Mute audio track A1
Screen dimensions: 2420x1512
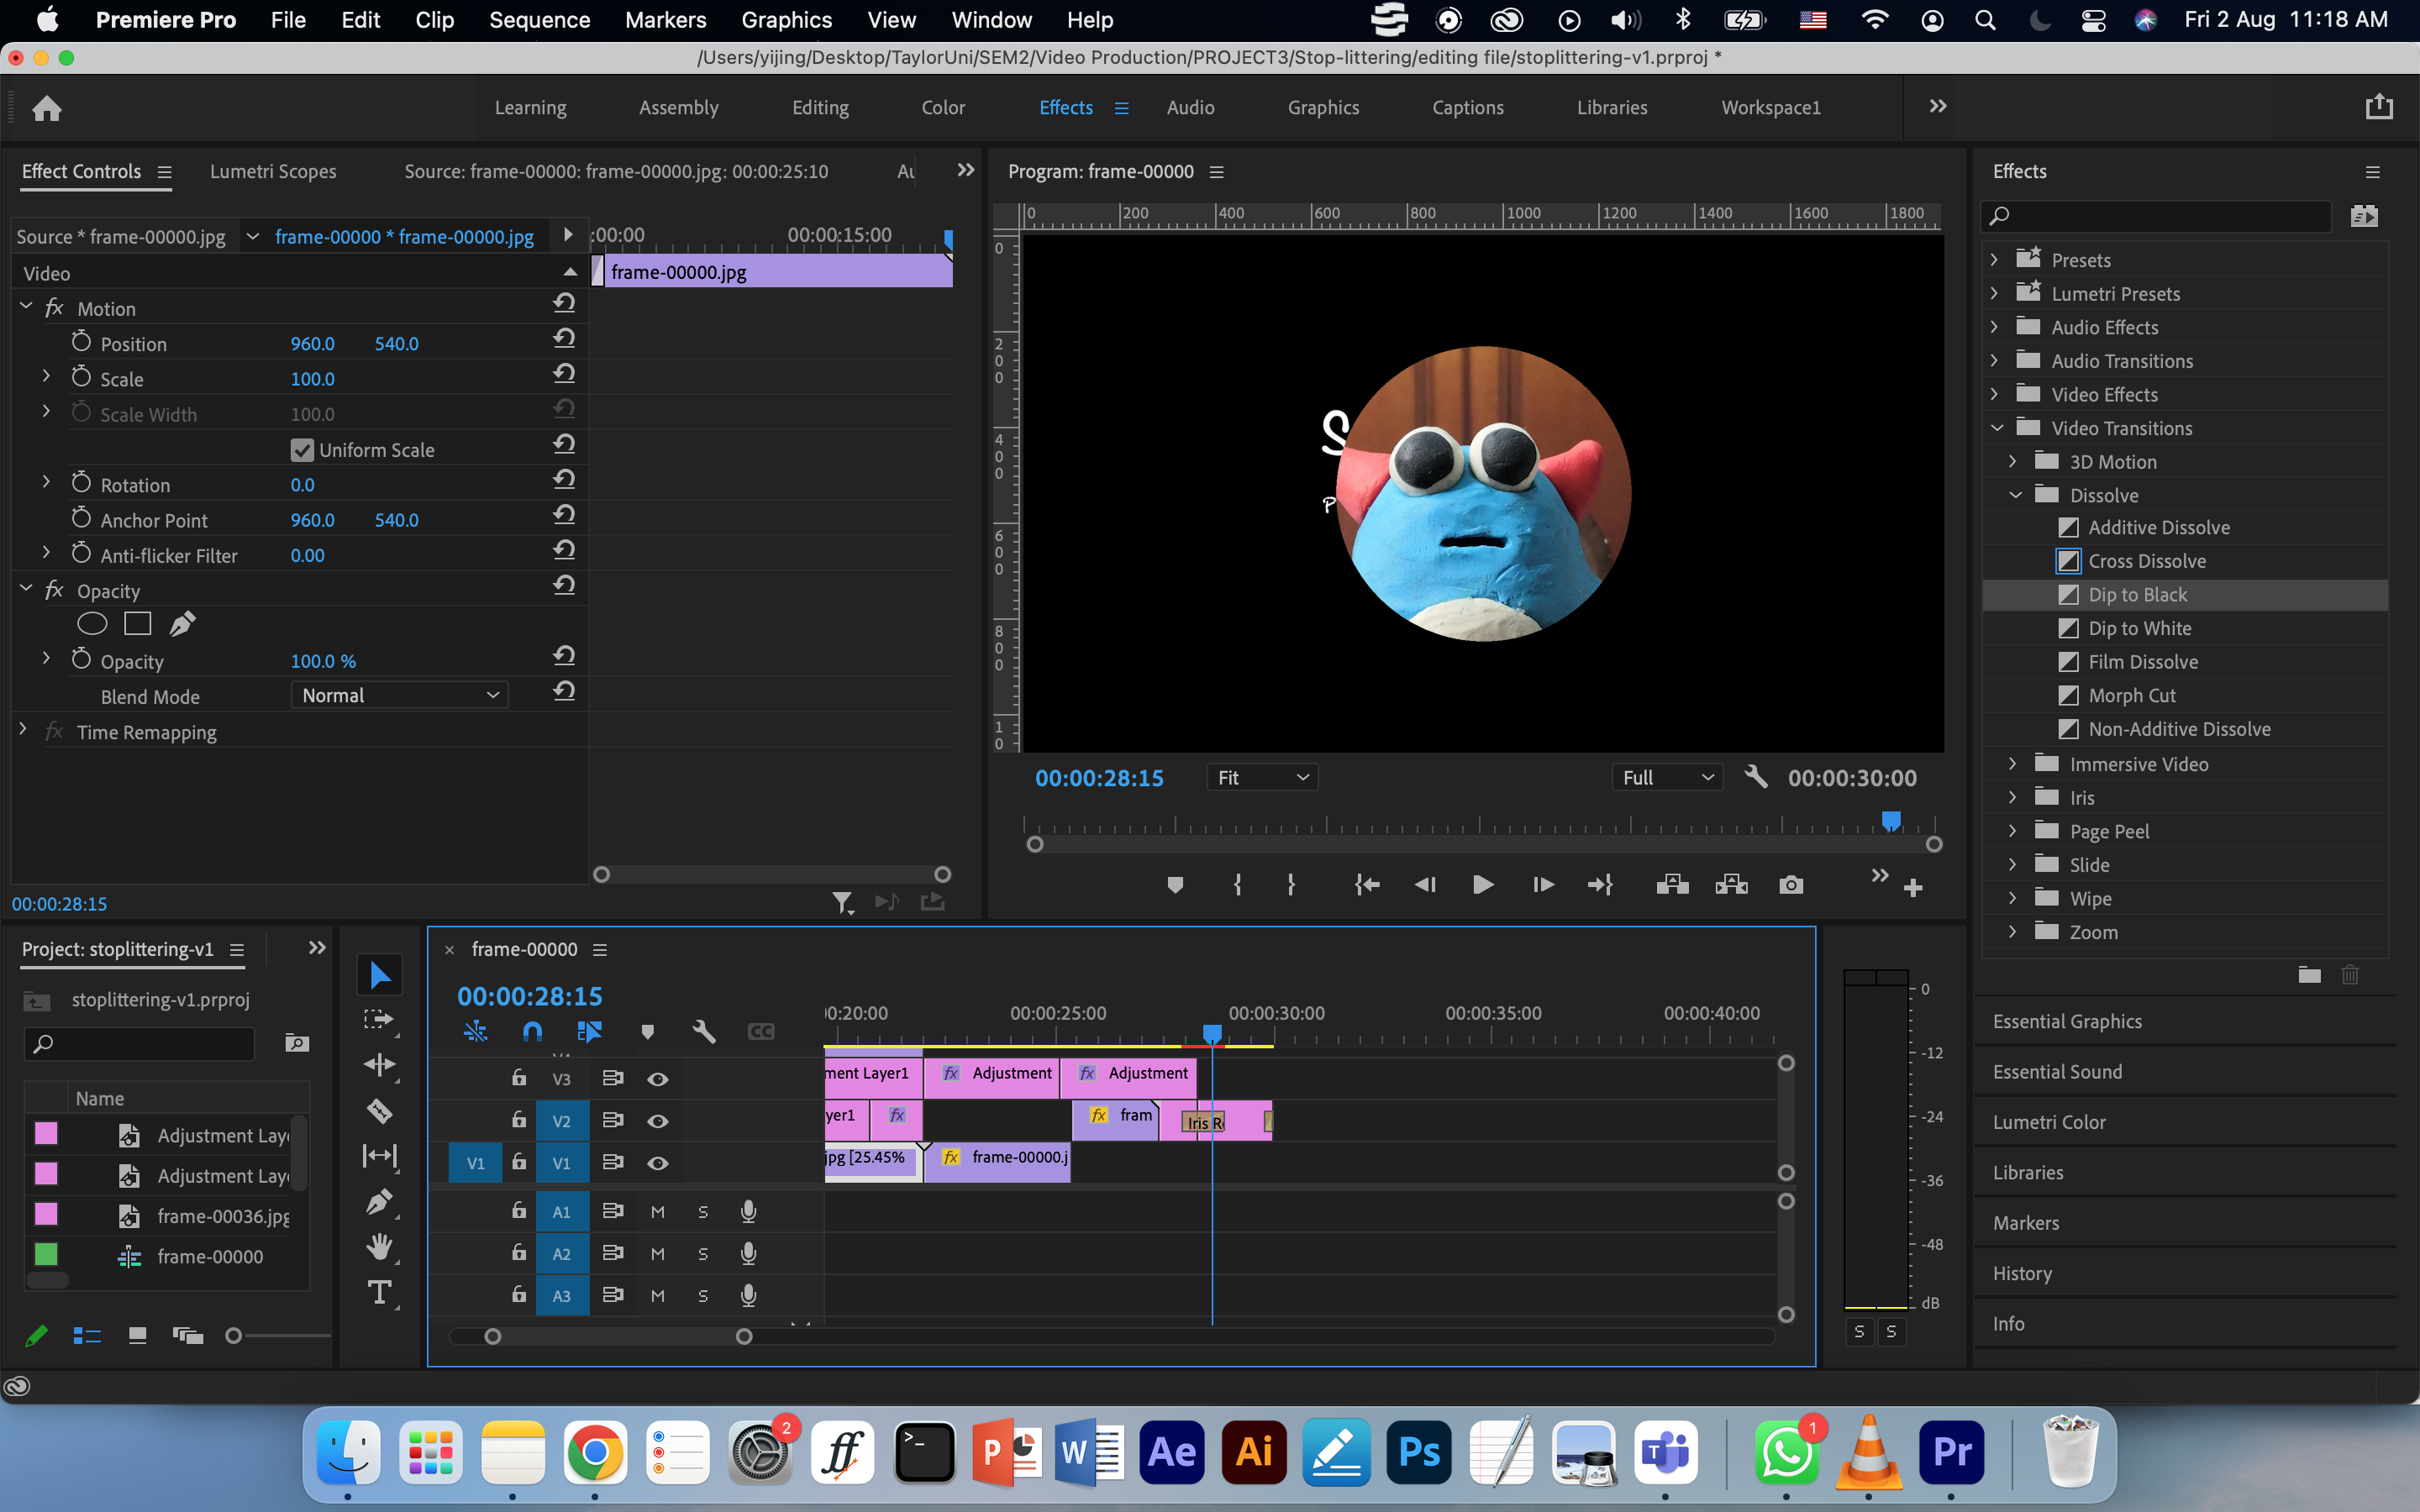coord(657,1212)
